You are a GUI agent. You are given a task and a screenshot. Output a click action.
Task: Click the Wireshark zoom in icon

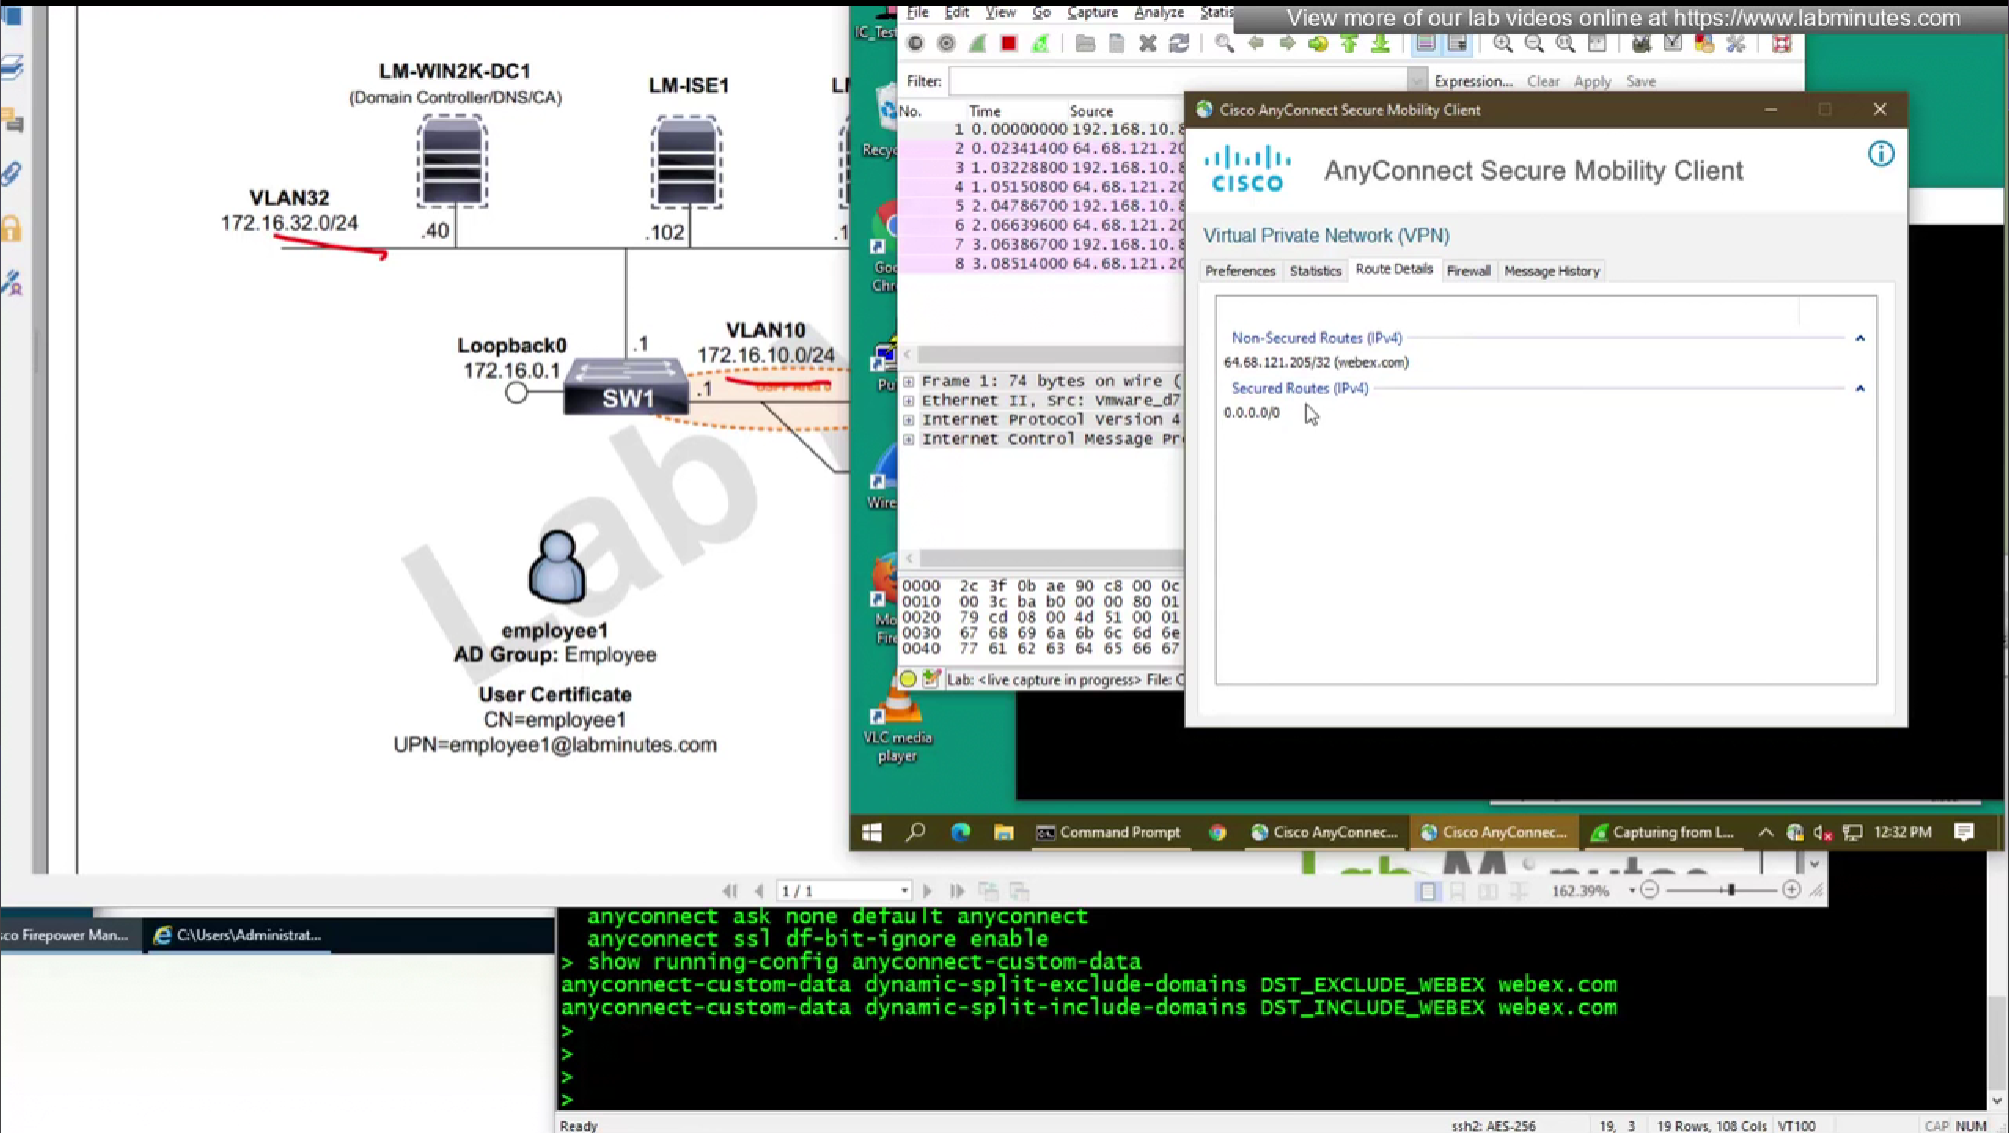1502,44
